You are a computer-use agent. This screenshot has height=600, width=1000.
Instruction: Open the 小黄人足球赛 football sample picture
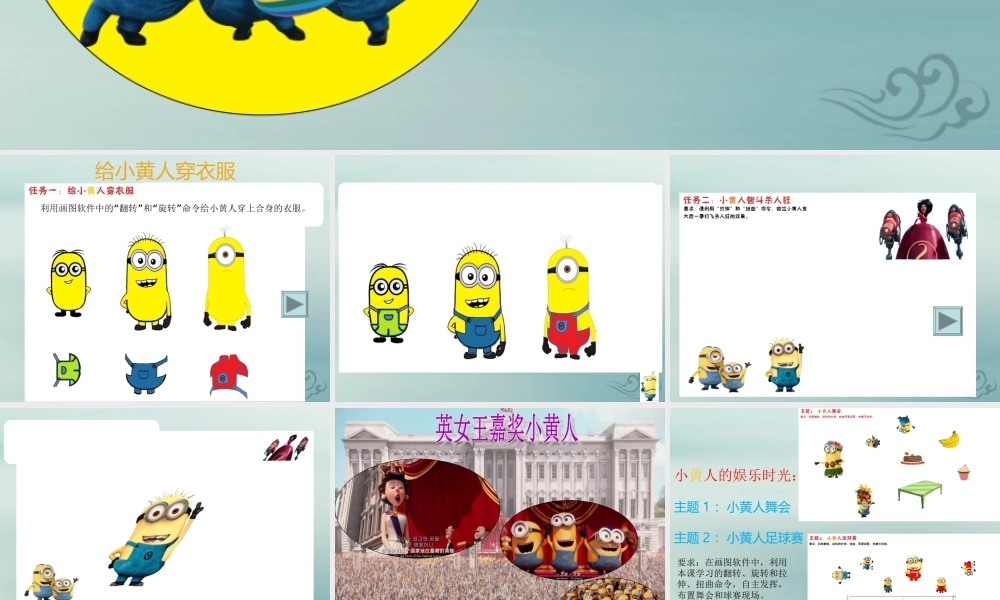tap(904, 567)
